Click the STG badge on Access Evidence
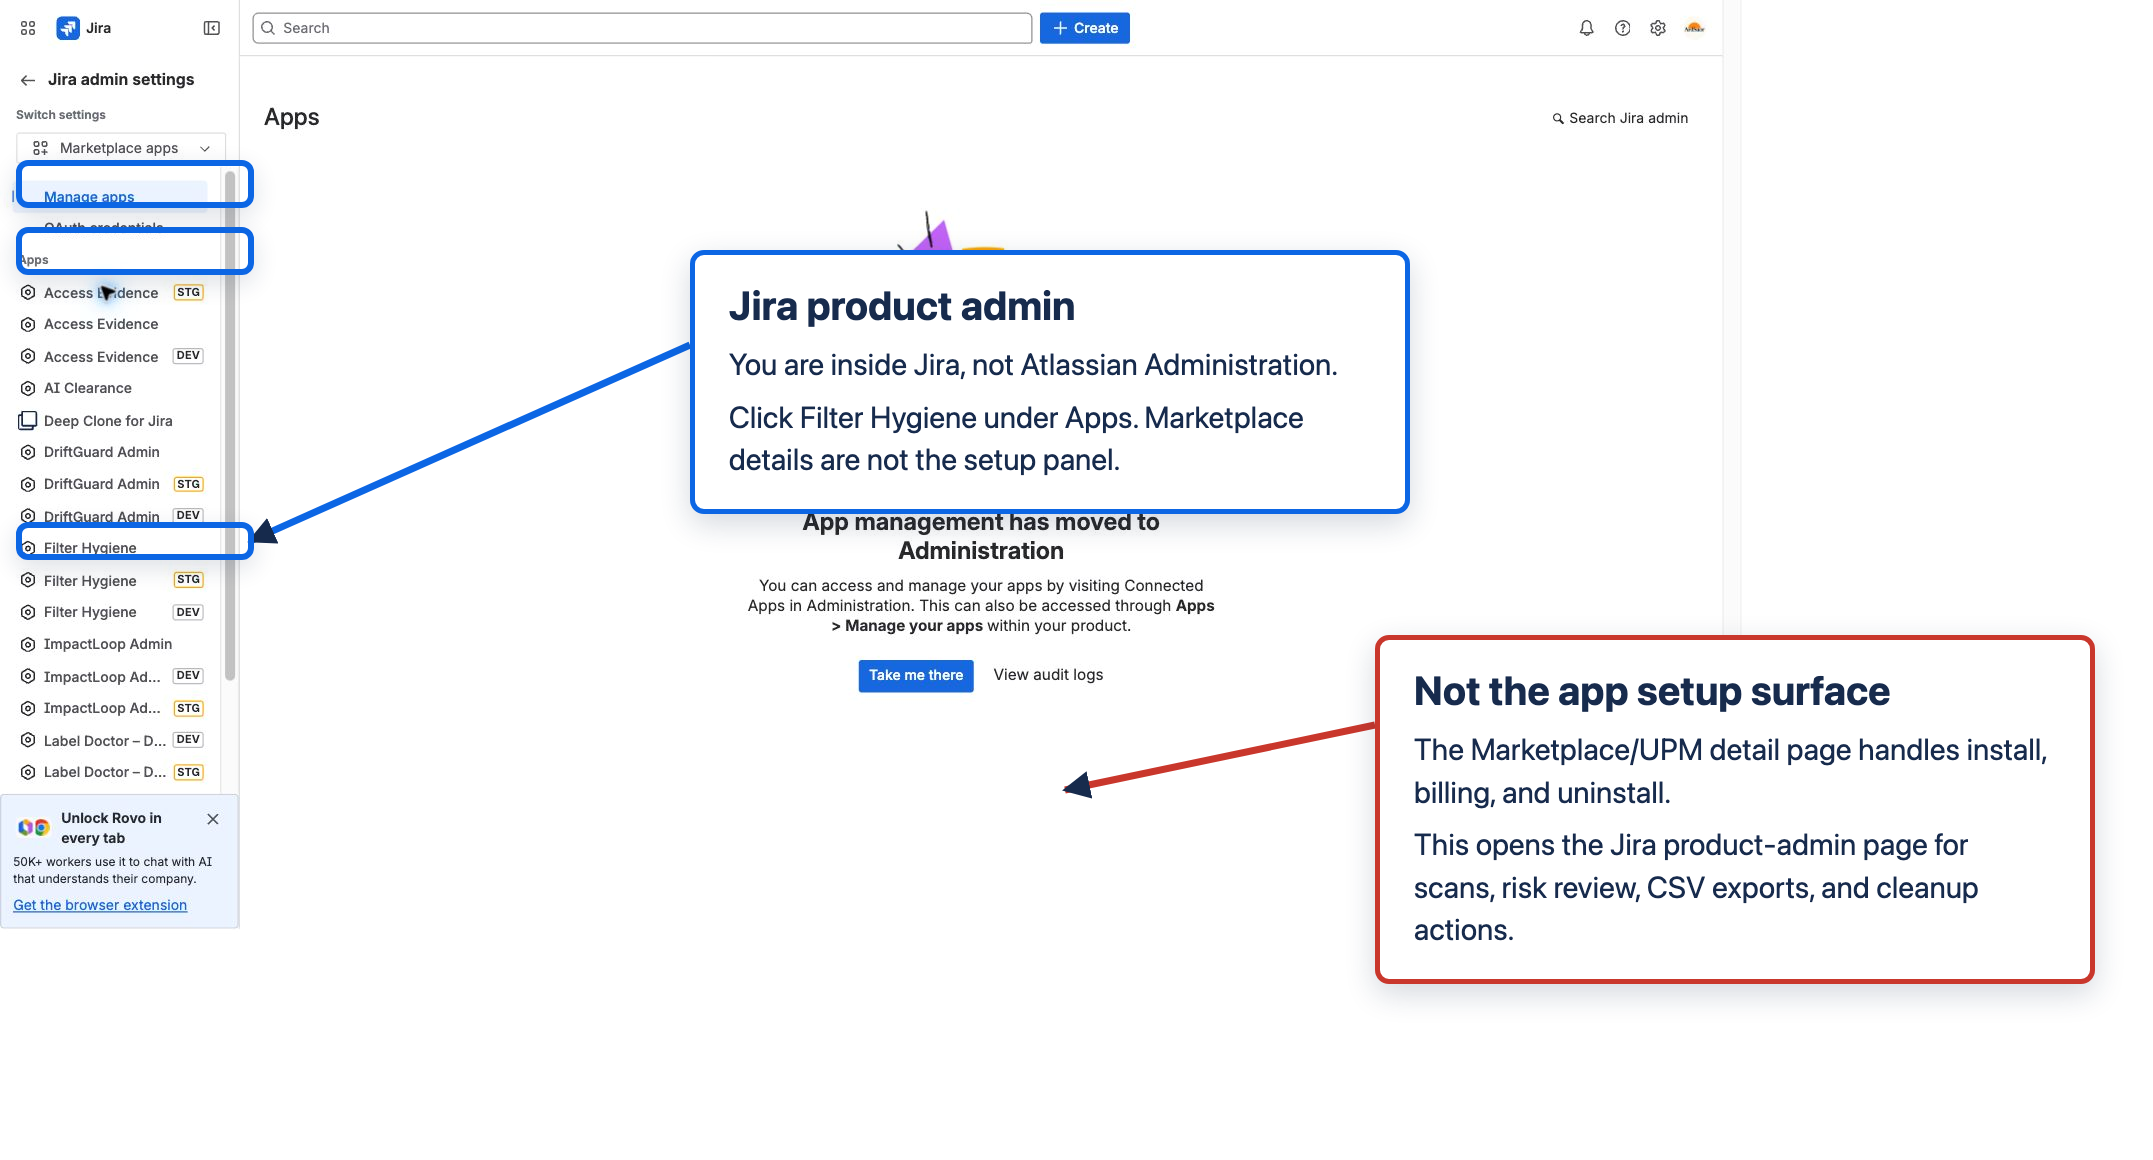 click(188, 293)
